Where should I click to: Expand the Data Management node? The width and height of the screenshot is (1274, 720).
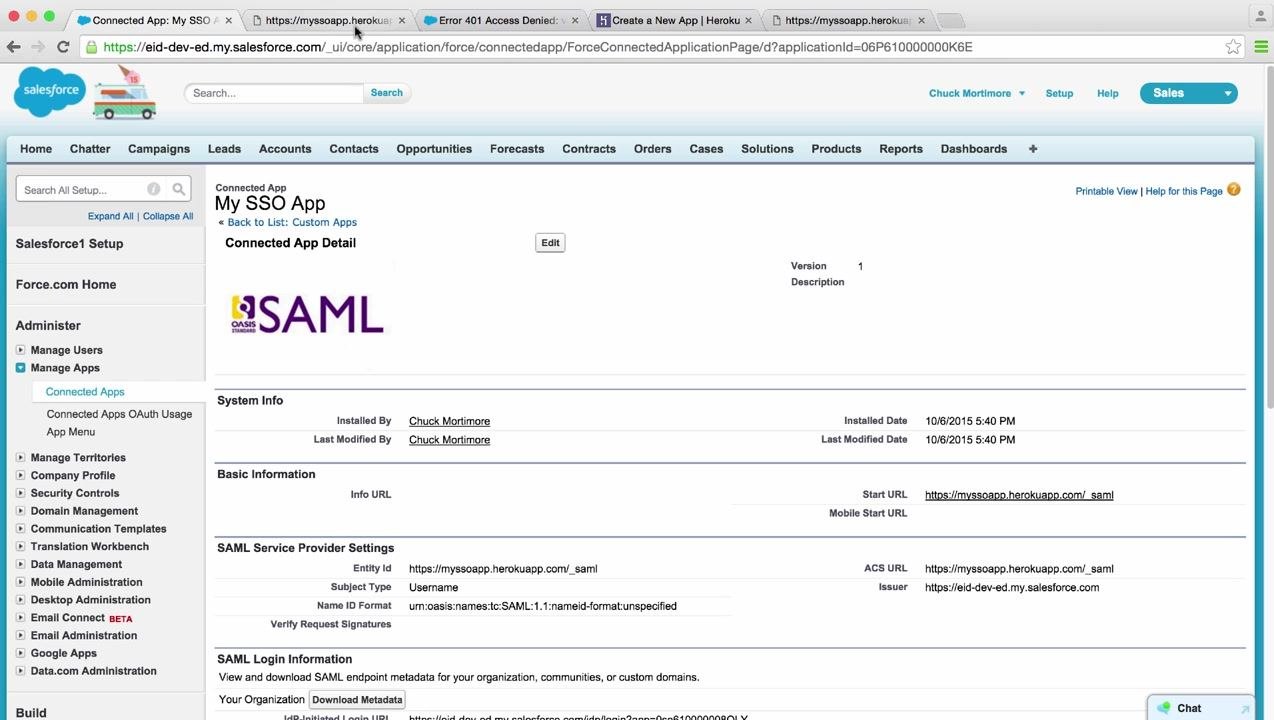click(x=20, y=564)
